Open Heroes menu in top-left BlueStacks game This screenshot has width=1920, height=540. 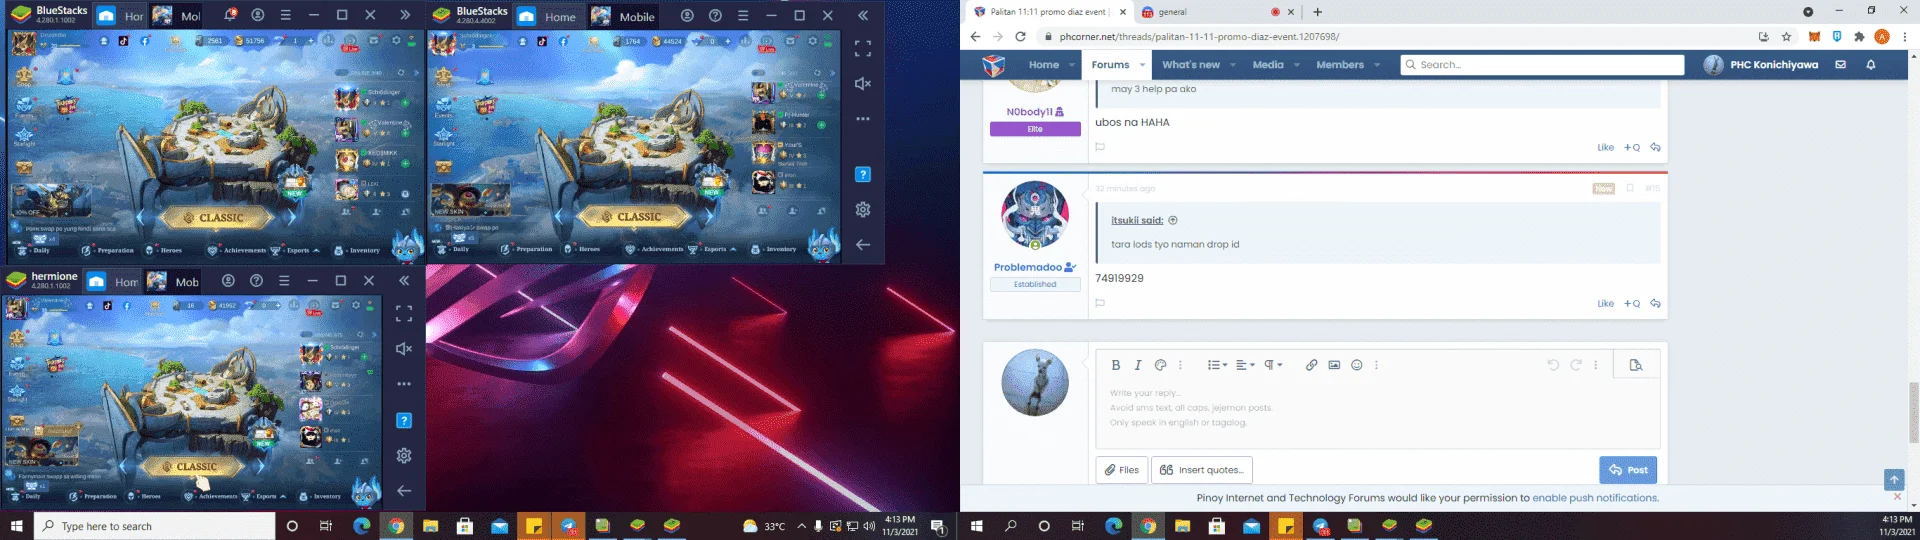point(164,250)
